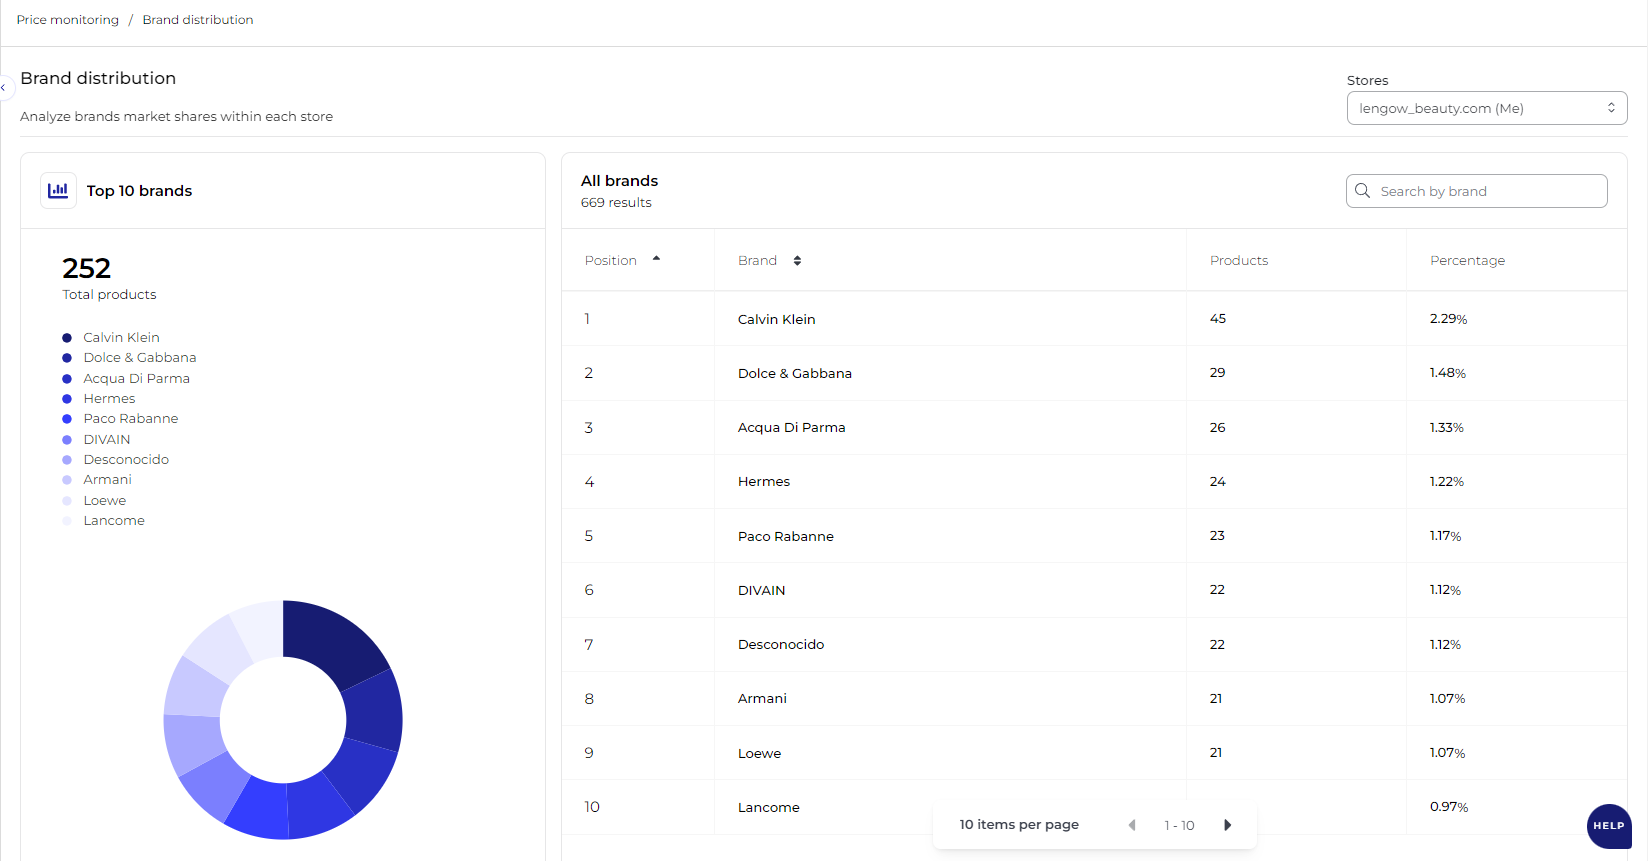The image size is (1648, 861).
Task: Open the round HELP button
Action: [x=1608, y=826]
